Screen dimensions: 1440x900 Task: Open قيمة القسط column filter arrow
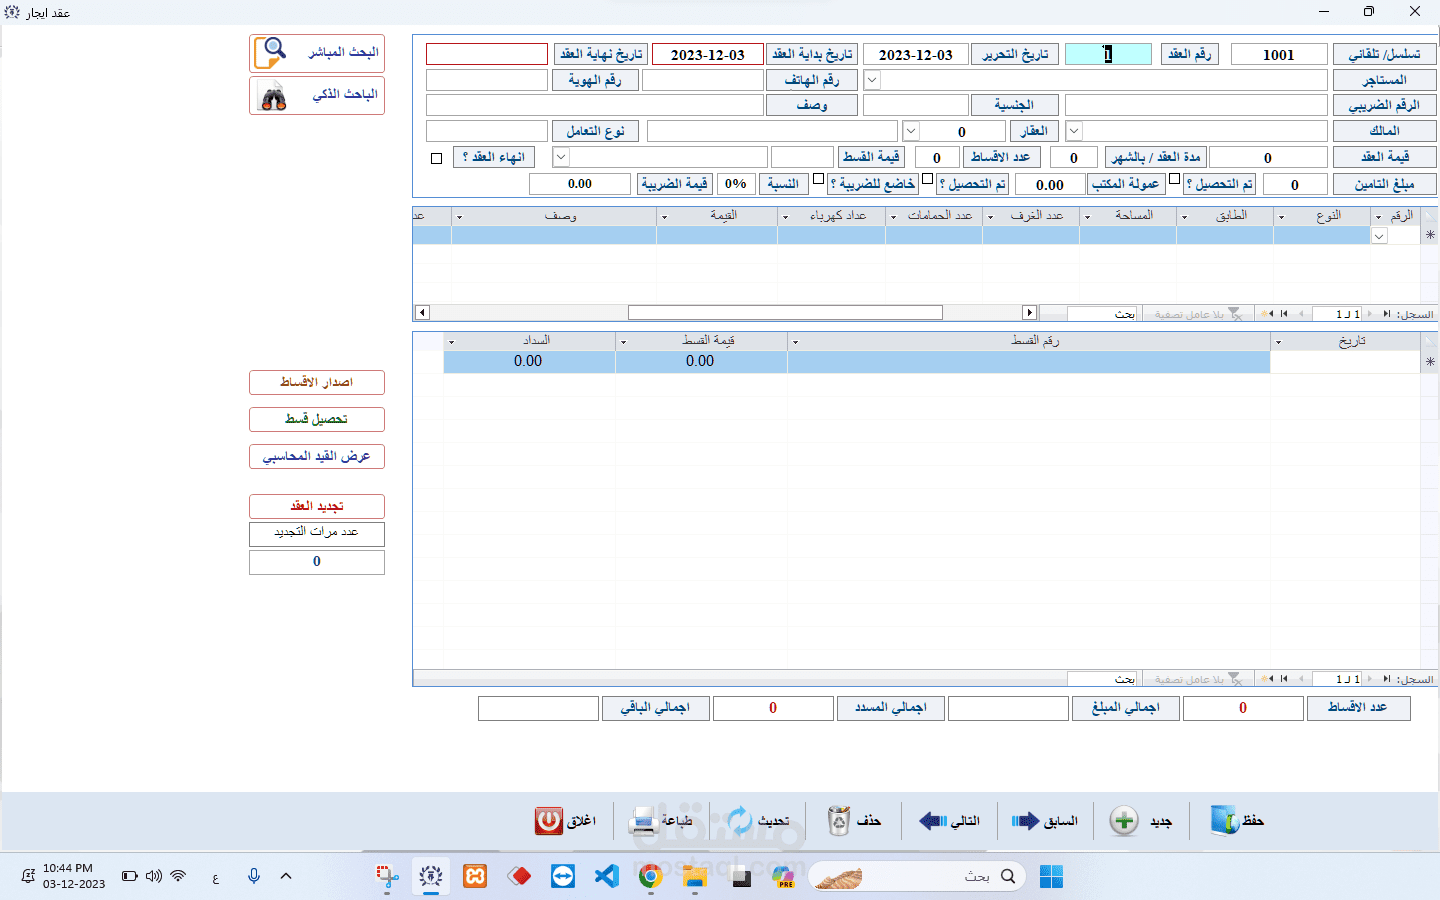[x=623, y=342]
